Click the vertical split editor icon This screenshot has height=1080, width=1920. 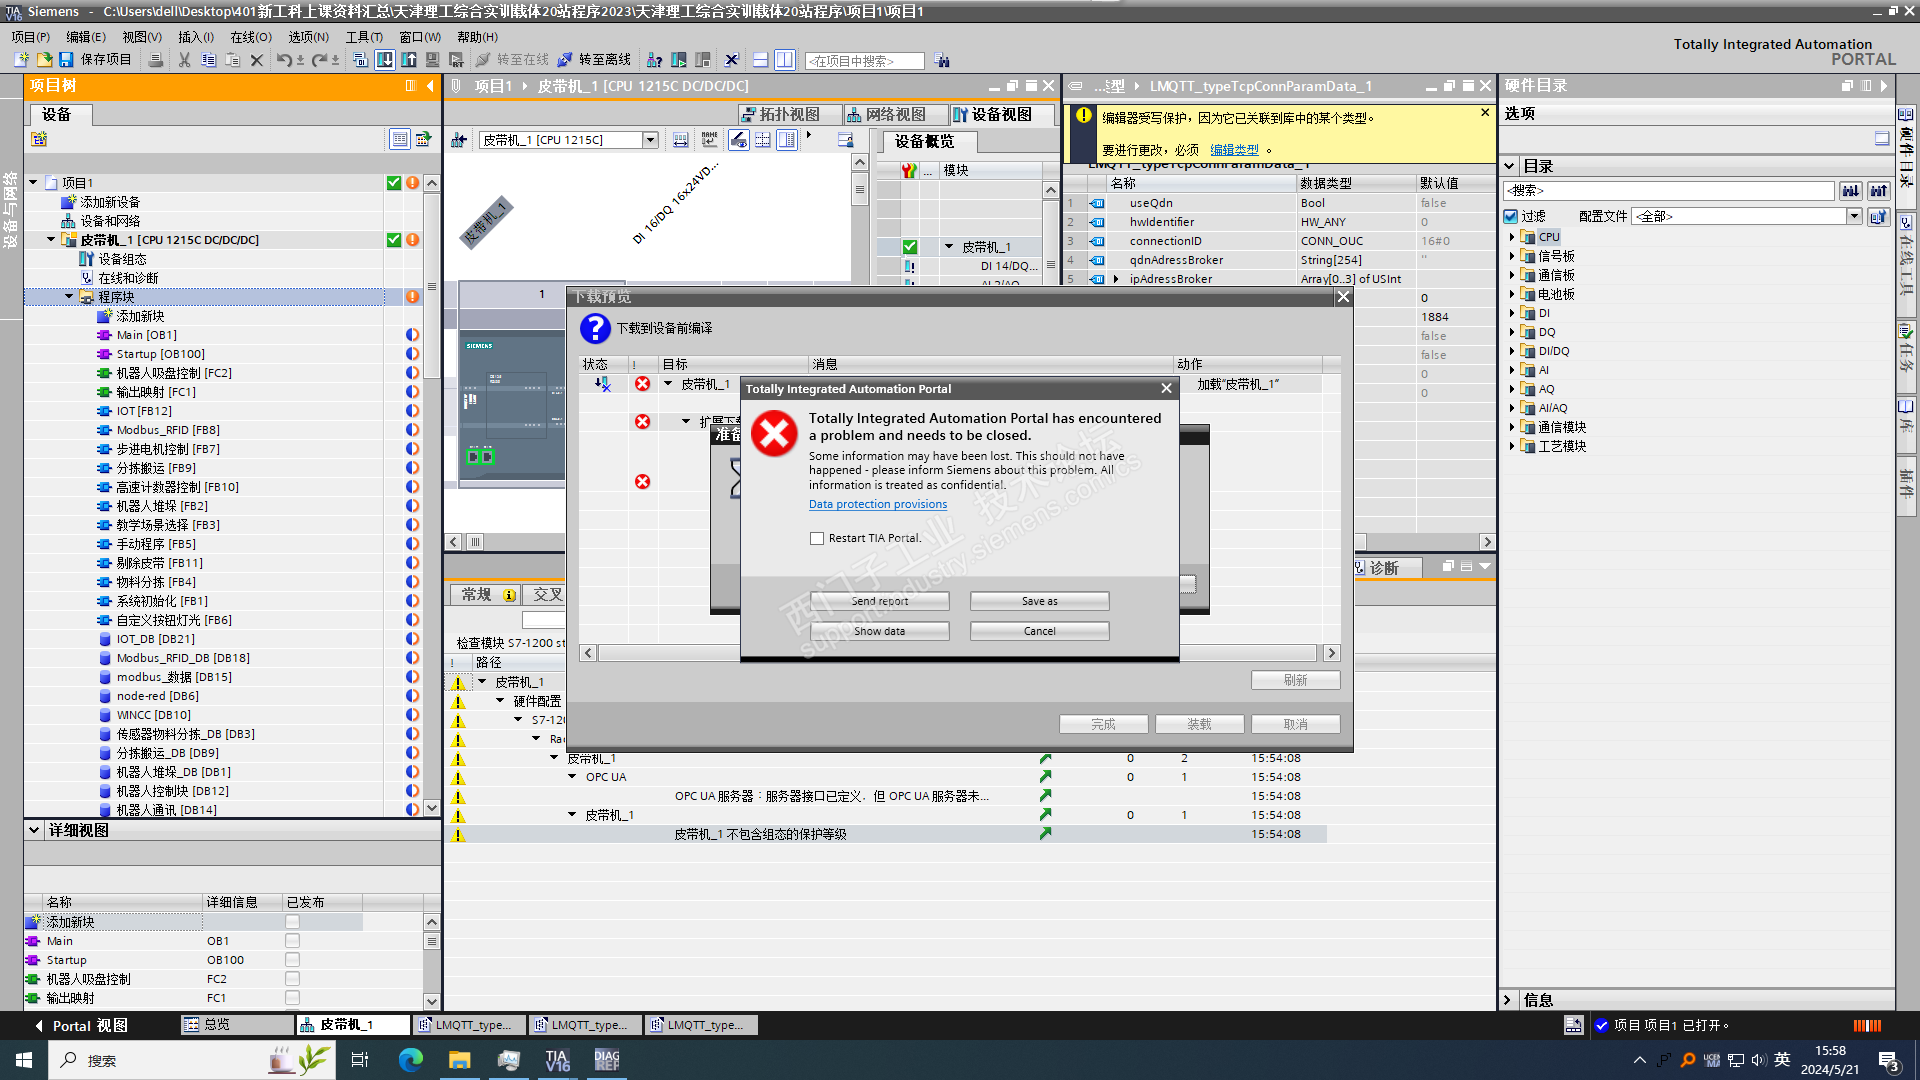pos(785,60)
